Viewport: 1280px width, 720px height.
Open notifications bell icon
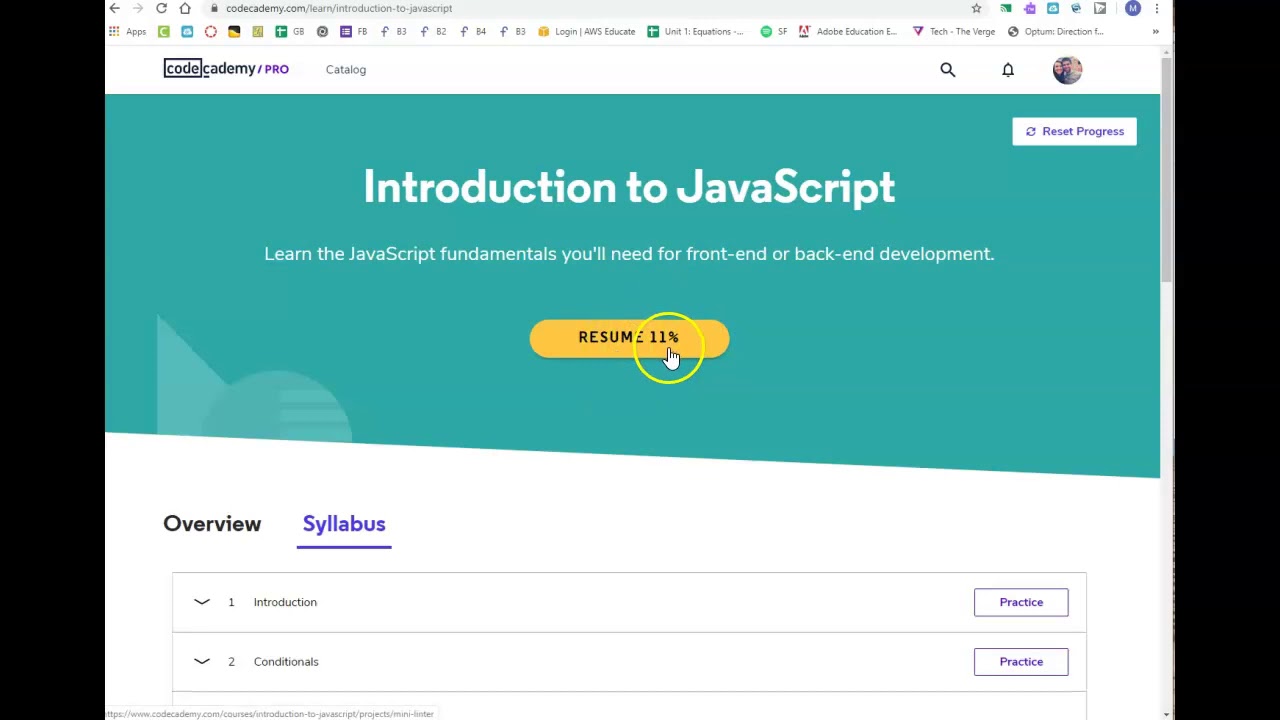pyautogui.click(x=1008, y=69)
